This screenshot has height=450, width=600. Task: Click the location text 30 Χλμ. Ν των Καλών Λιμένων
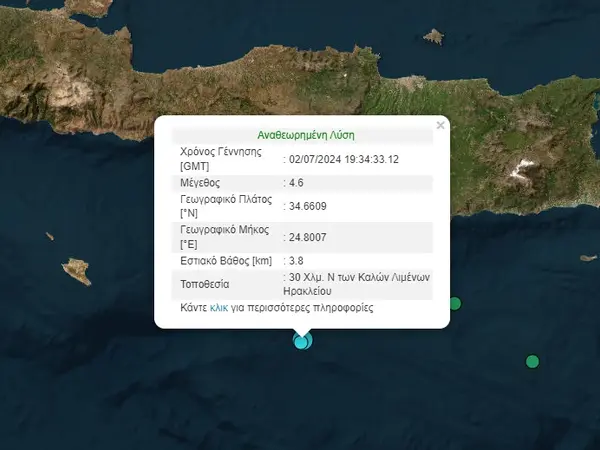[x=358, y=277]
